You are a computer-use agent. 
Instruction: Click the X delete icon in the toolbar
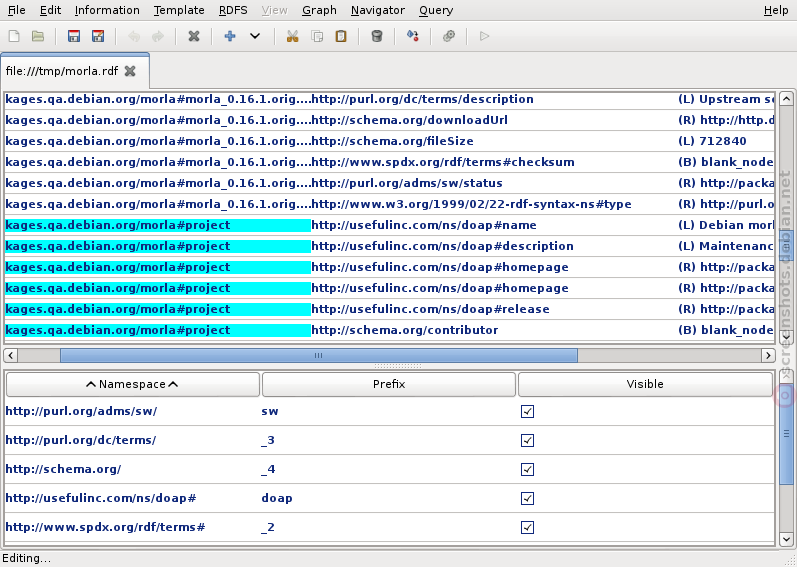(x=194, y=36)
